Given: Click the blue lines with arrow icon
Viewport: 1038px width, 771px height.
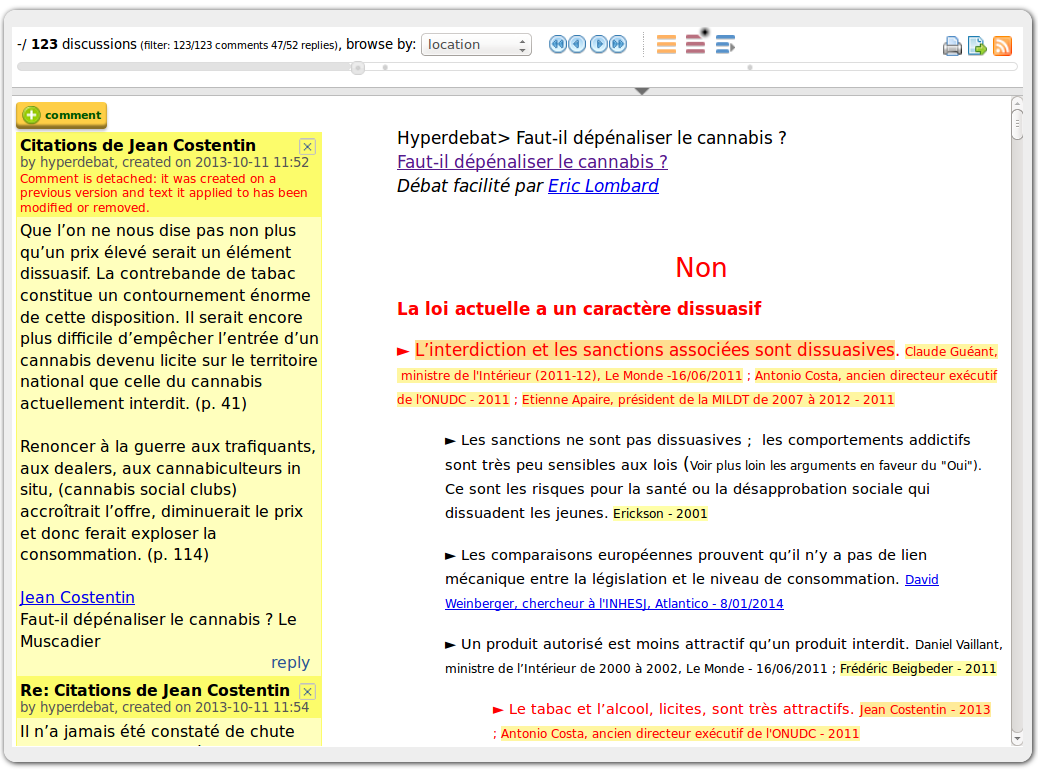Looking at the screenshot, I should coord(726,44).
